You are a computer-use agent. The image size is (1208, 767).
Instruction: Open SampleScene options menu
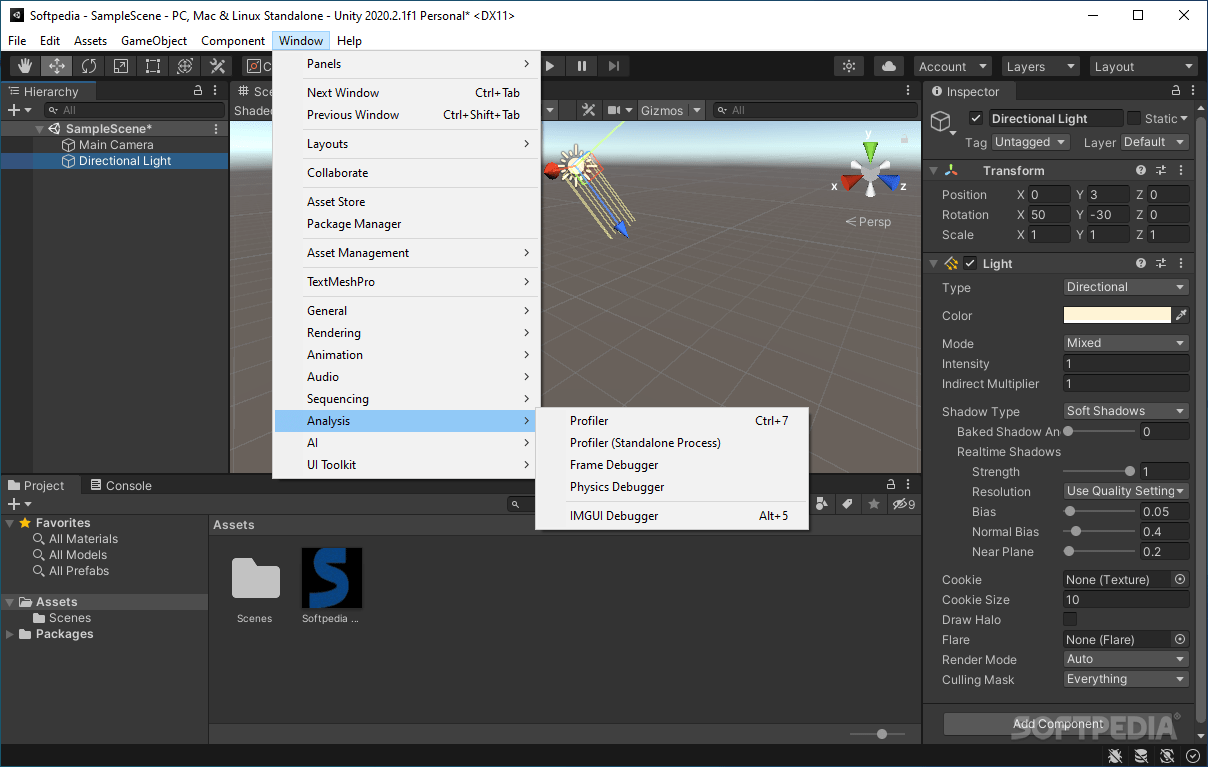[216, 129]
